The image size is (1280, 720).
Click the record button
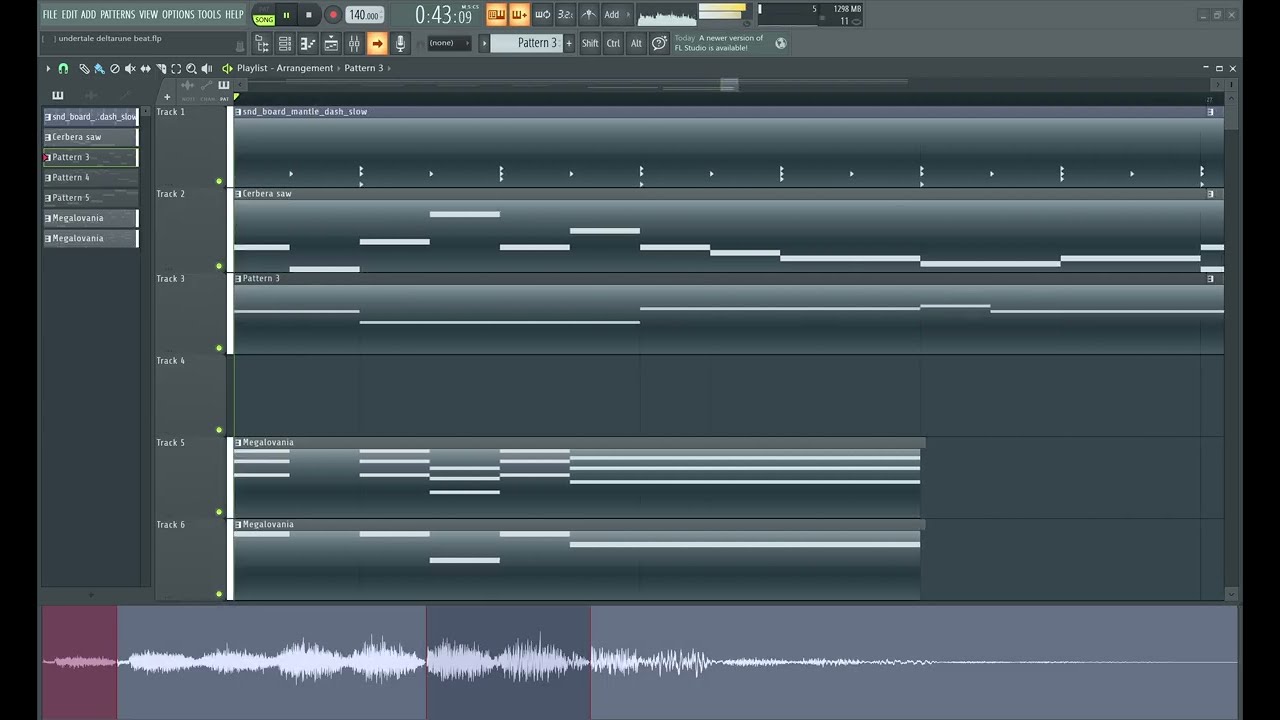333,15
